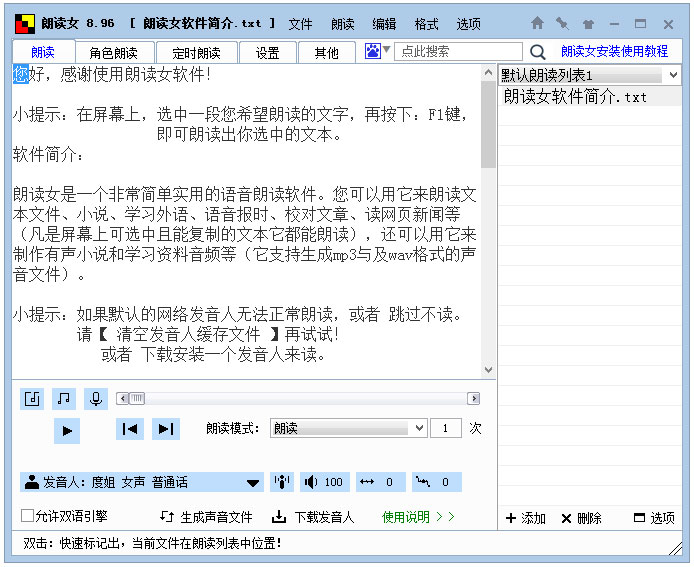Click the pitch curve control
This screenshot has height=567, width=694.
[437, 482]
